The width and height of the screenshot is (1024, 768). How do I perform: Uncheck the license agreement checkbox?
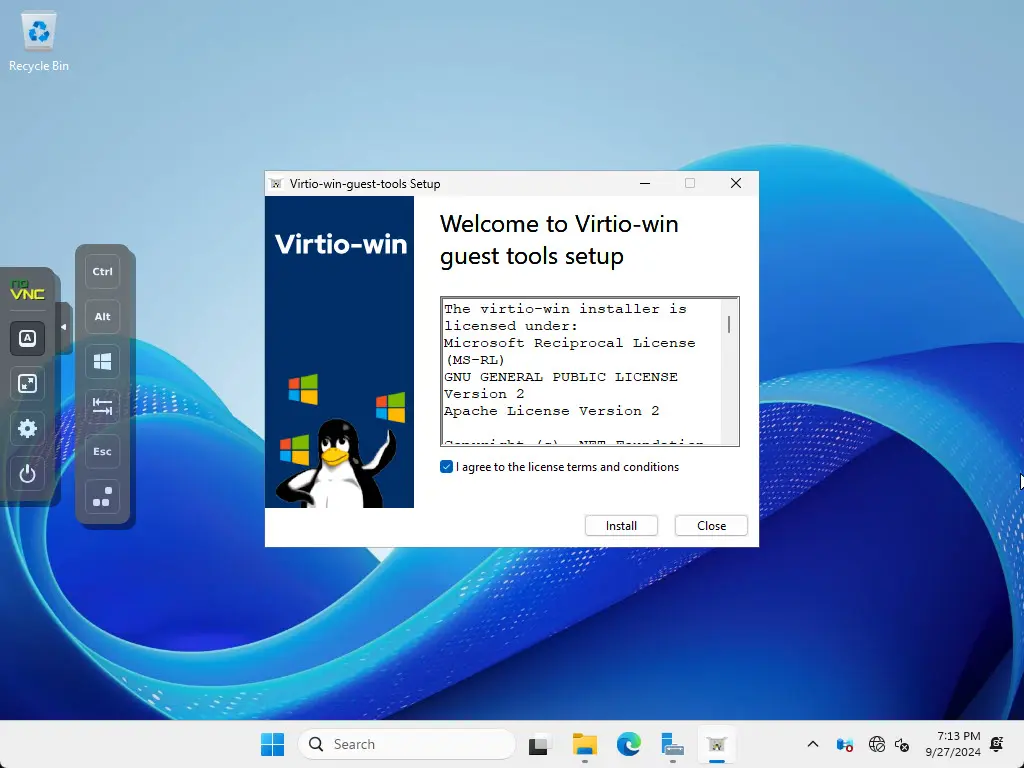point(447,467)
